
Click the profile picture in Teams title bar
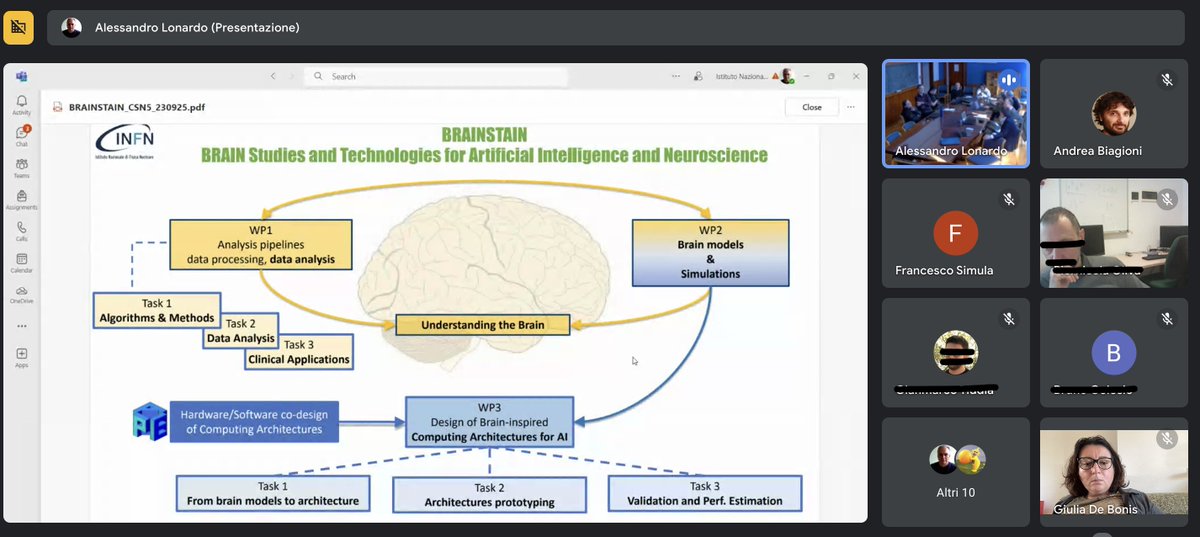(x=787, y=76)
